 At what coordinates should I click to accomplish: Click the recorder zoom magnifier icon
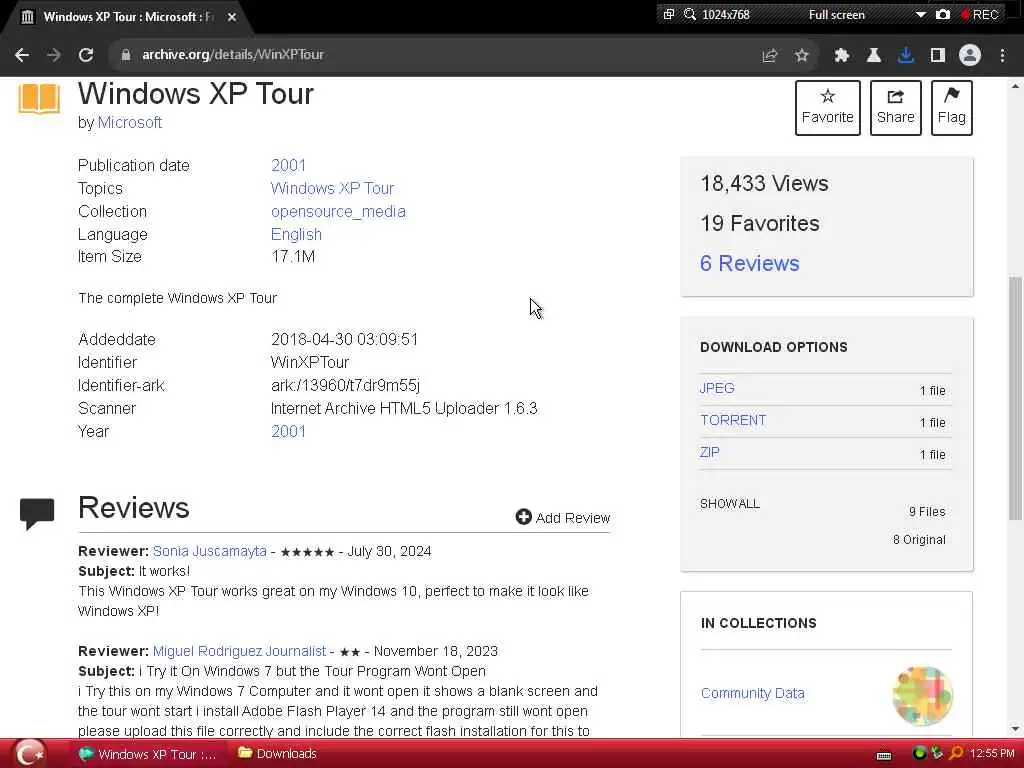[x=690, y=14]
